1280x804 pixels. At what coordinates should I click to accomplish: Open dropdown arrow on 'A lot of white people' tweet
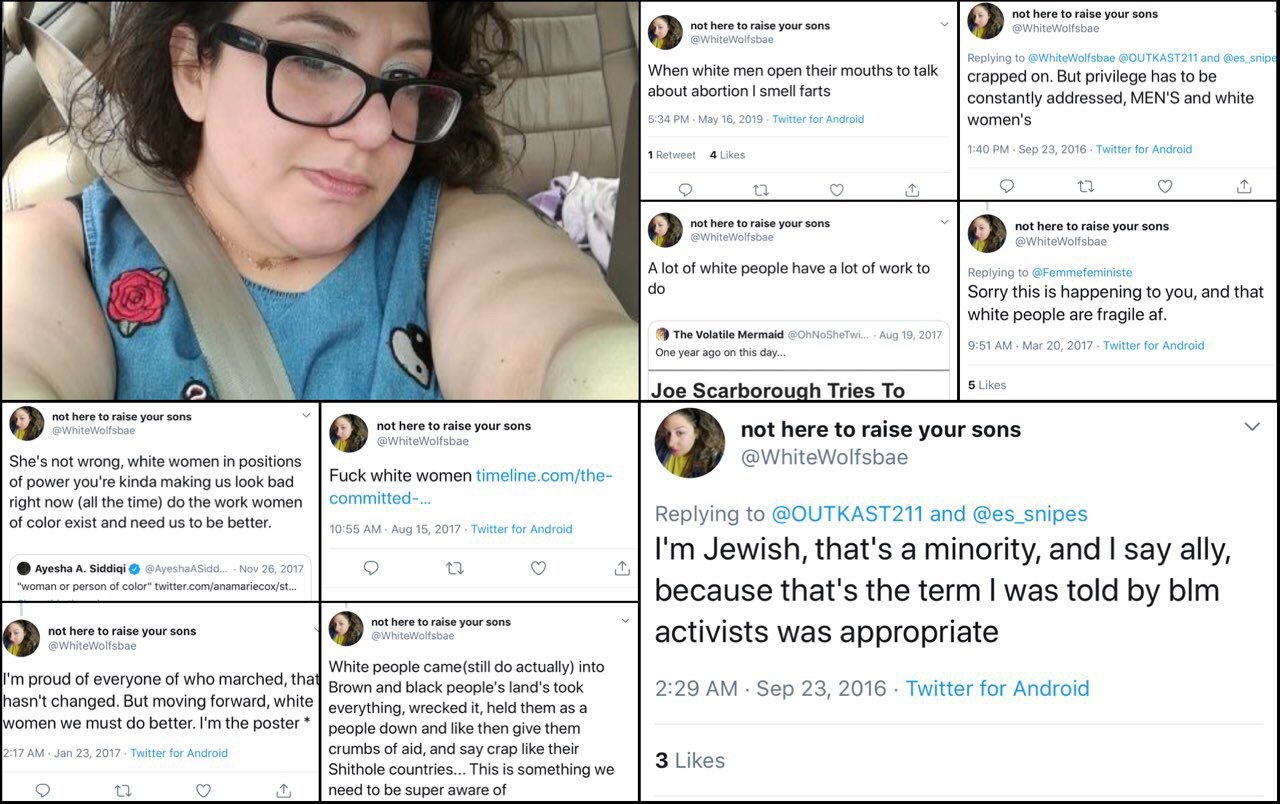pos(944,222)
